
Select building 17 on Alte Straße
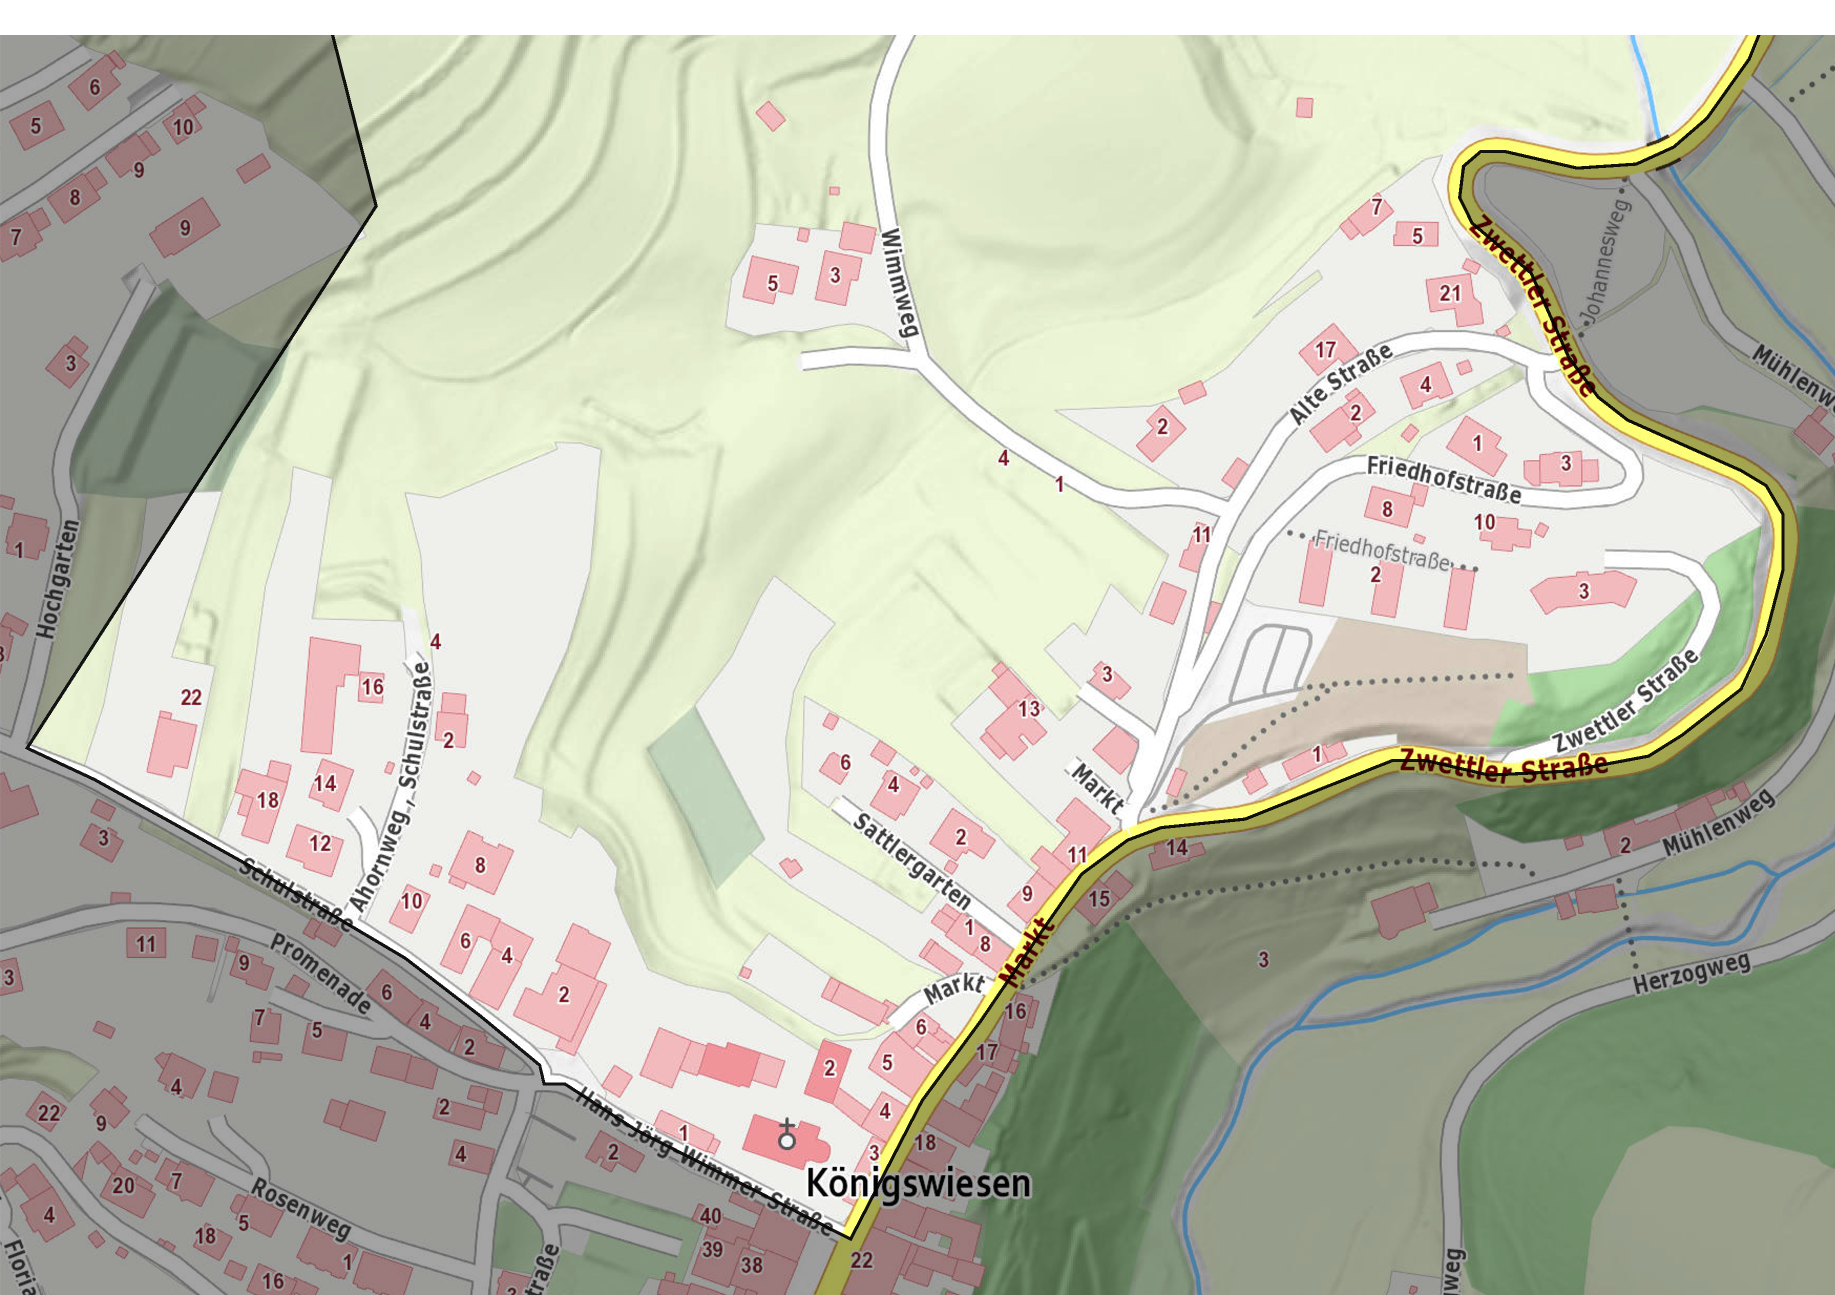pos(1326,349)
